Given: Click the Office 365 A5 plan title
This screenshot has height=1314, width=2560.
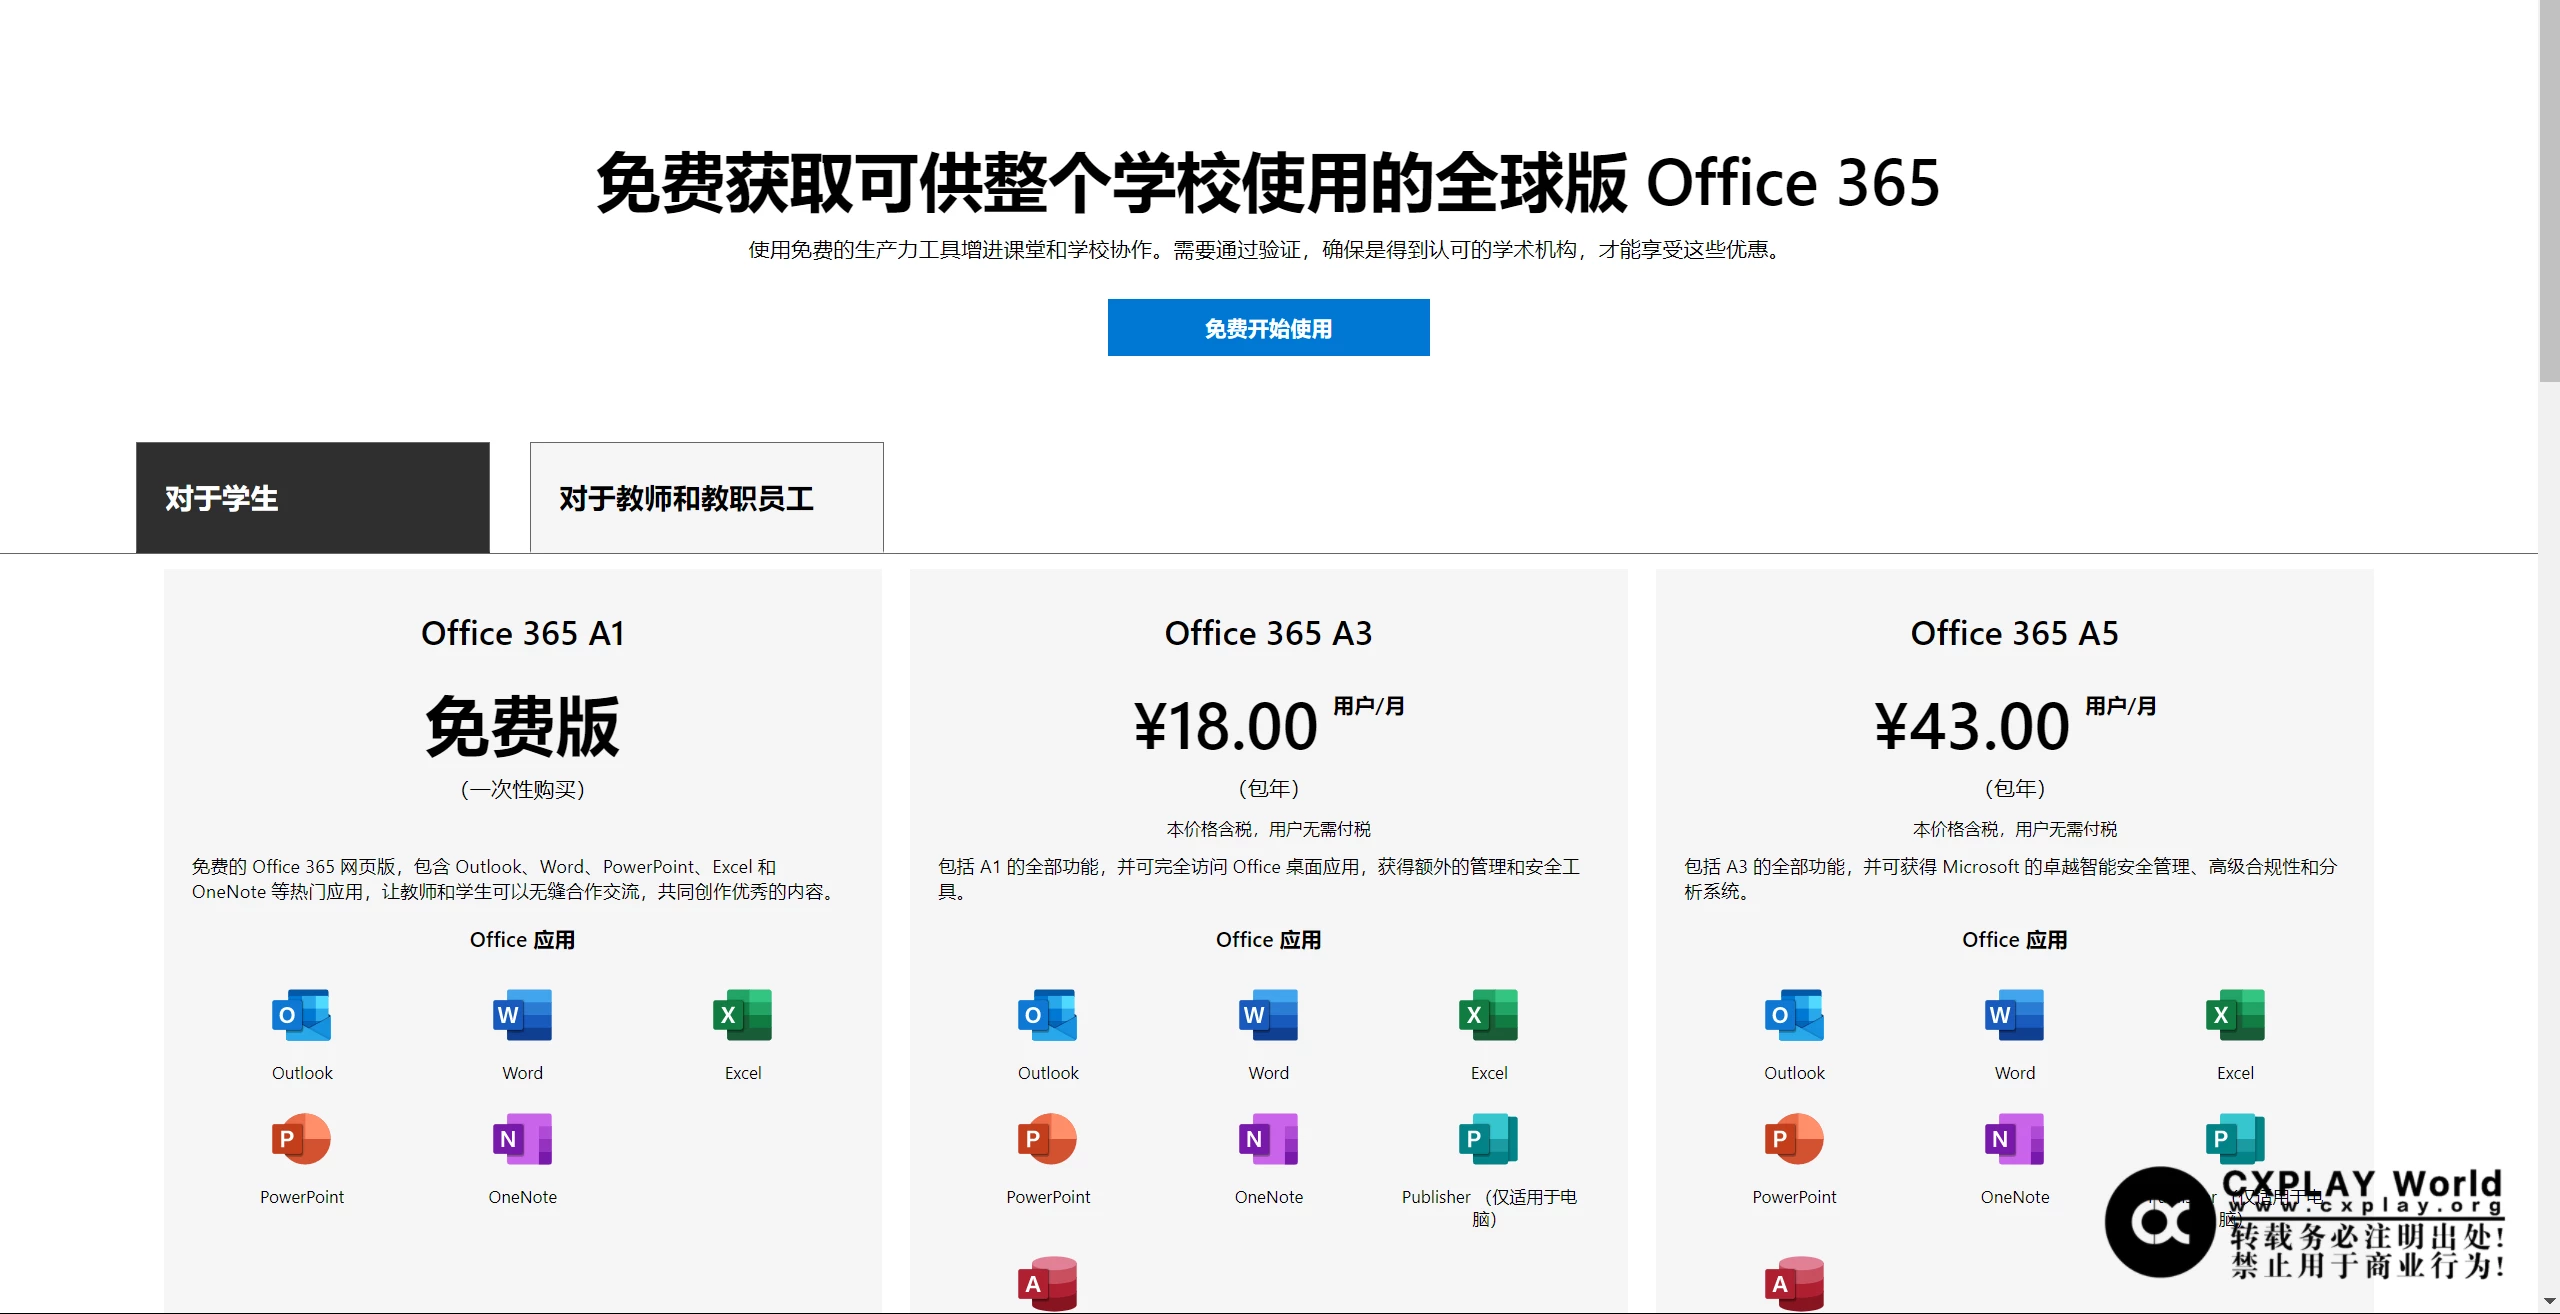Looking at the screenshot, I should (x=2014, y=633).
